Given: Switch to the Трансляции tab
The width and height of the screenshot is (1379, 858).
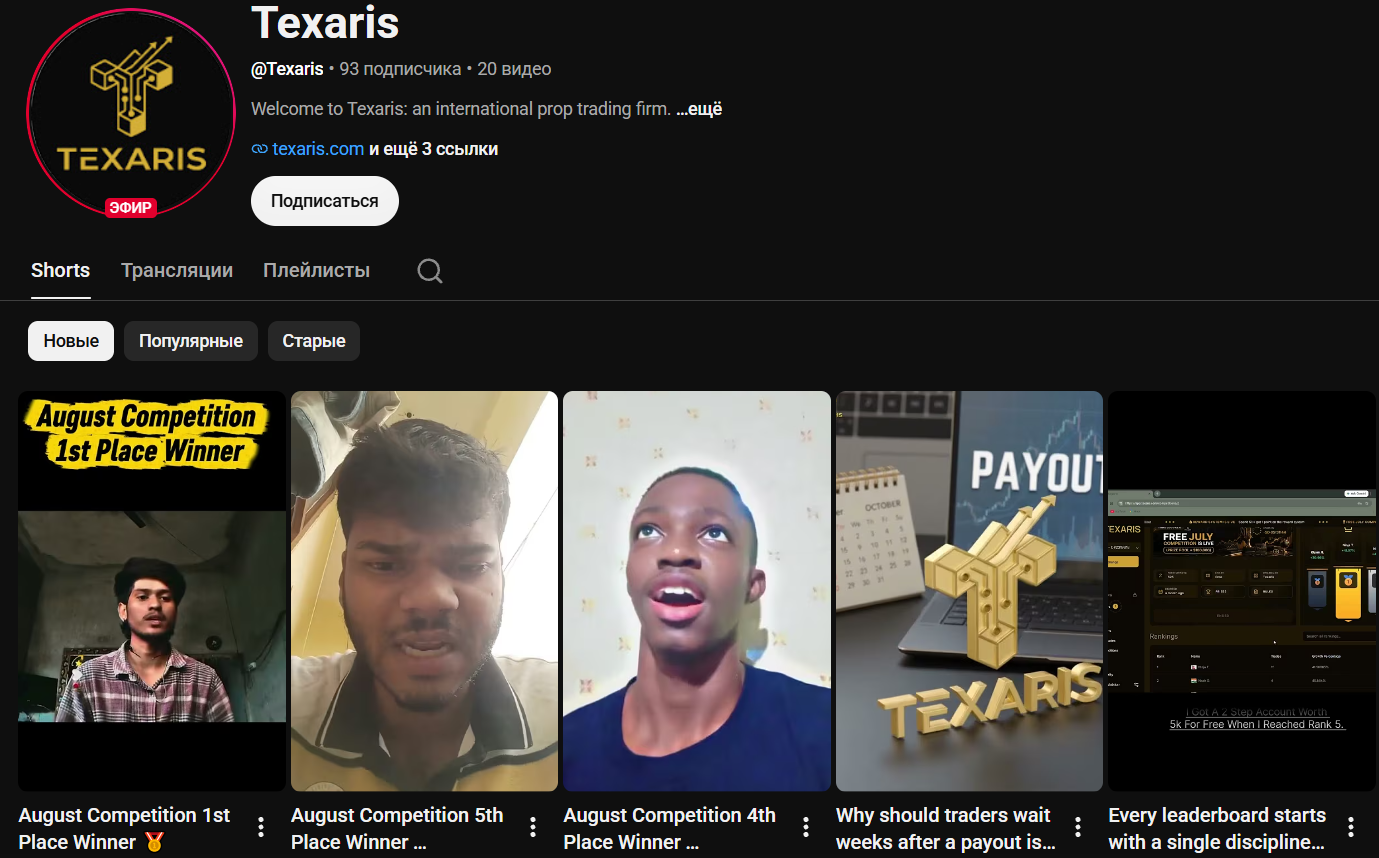Looking at the screenshot, I should 177,270.
